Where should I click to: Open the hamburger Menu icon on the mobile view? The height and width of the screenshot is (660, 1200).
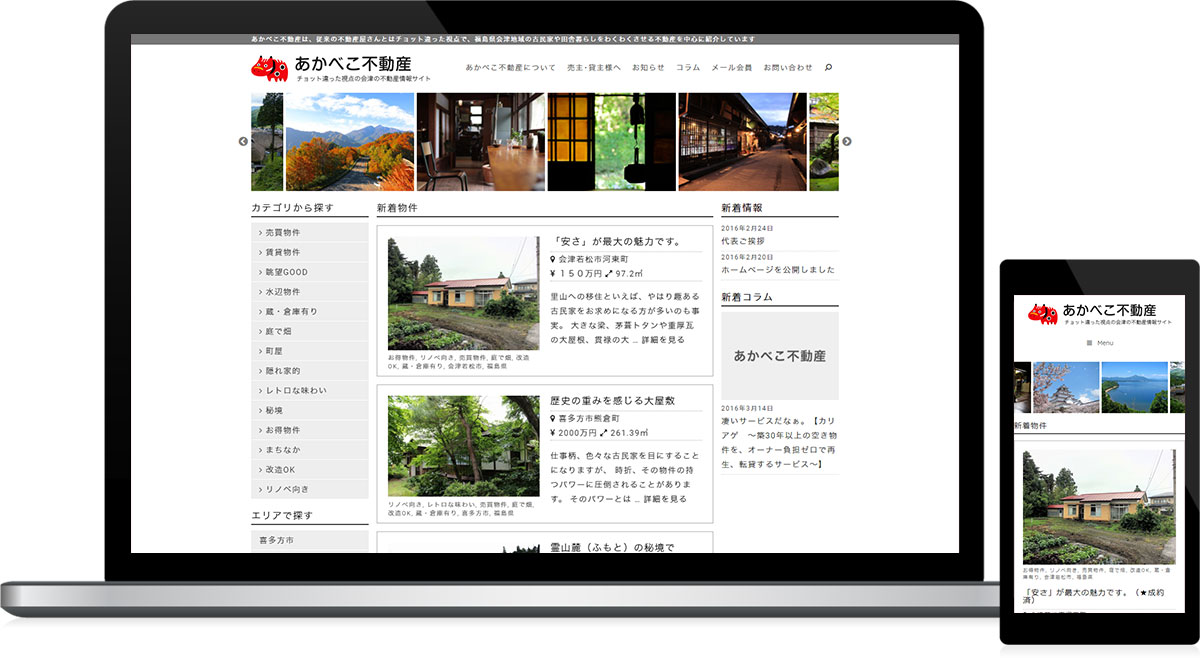point(1089,342)
